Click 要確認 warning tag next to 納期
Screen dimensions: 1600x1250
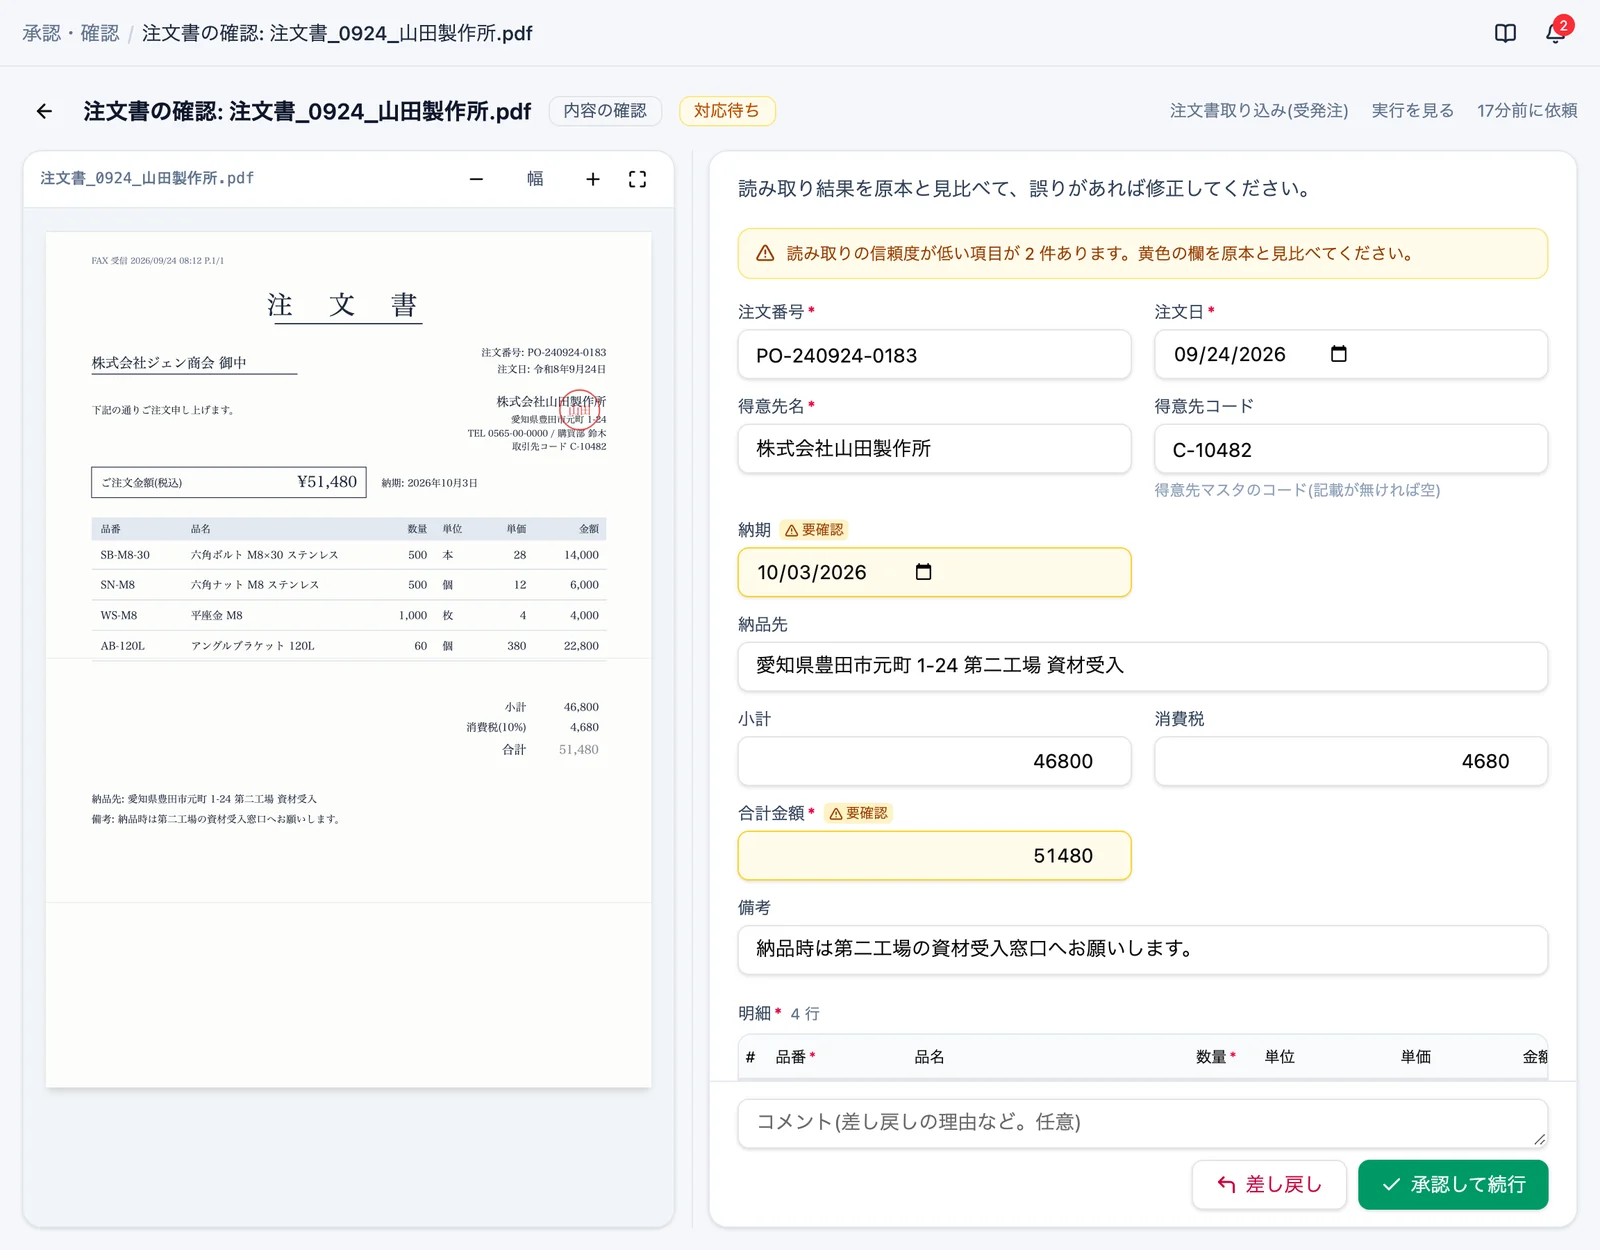coord(814,530)
